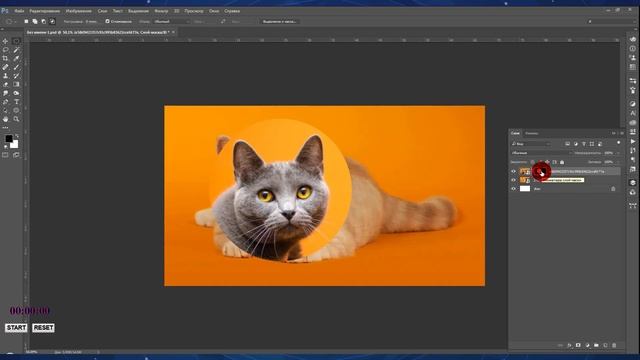Toggle Quick Mask mode
The image size is (640, 360).
click(5, 155)
